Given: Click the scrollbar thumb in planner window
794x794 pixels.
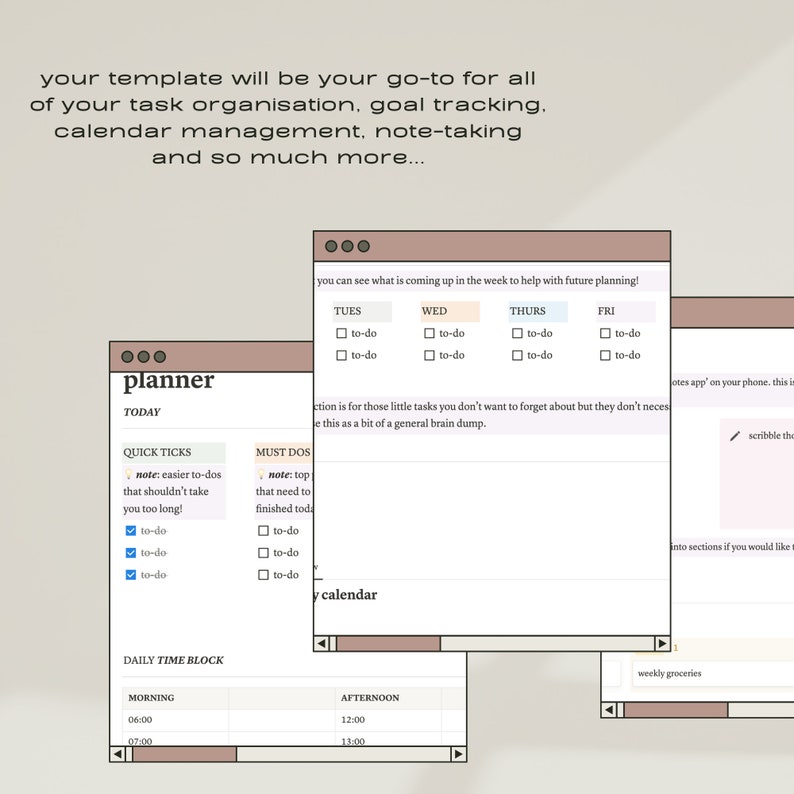Looking at the screenshot, I should [184, 754].
